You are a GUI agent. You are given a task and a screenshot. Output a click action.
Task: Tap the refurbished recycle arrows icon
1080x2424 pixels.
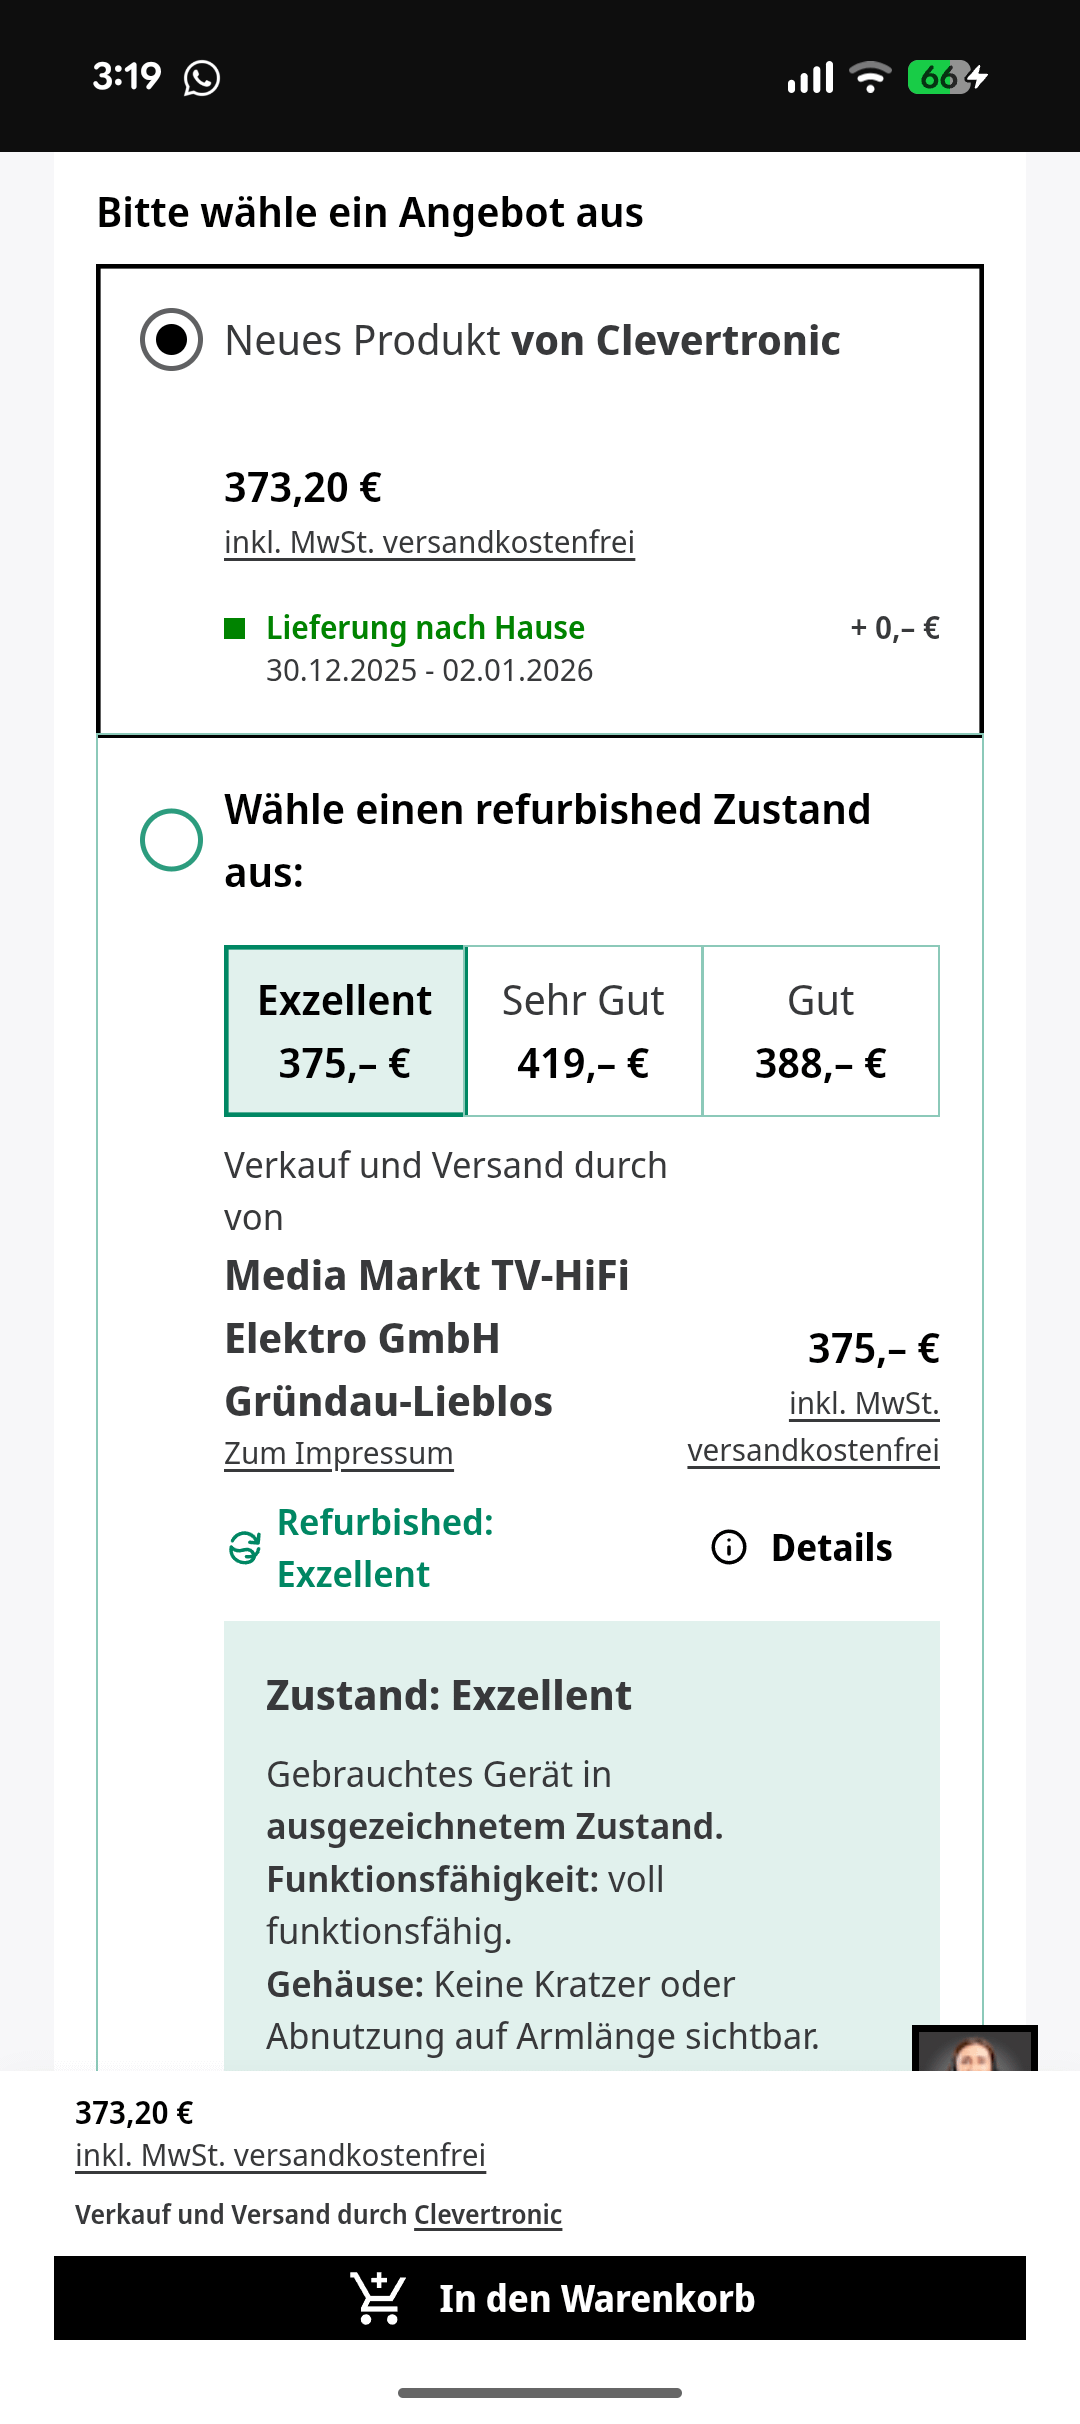pos(245,1547)
